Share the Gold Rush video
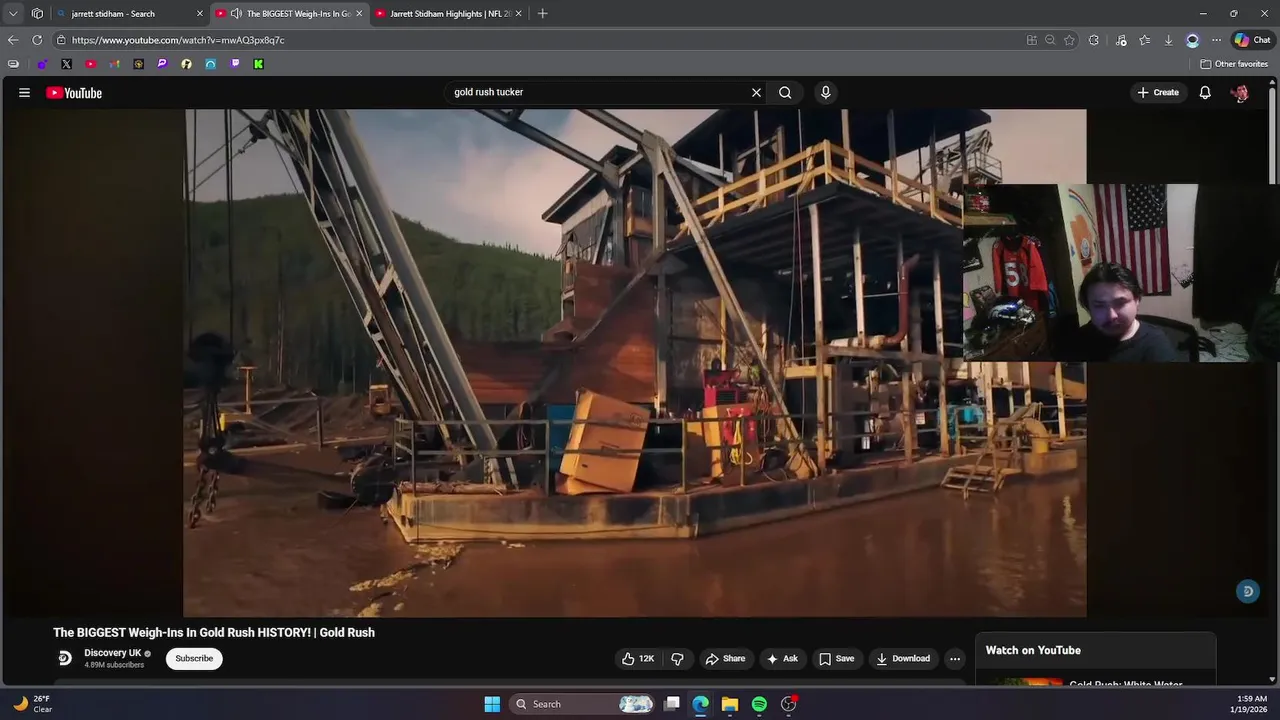Screen dimensions: 1280x720 725,658
